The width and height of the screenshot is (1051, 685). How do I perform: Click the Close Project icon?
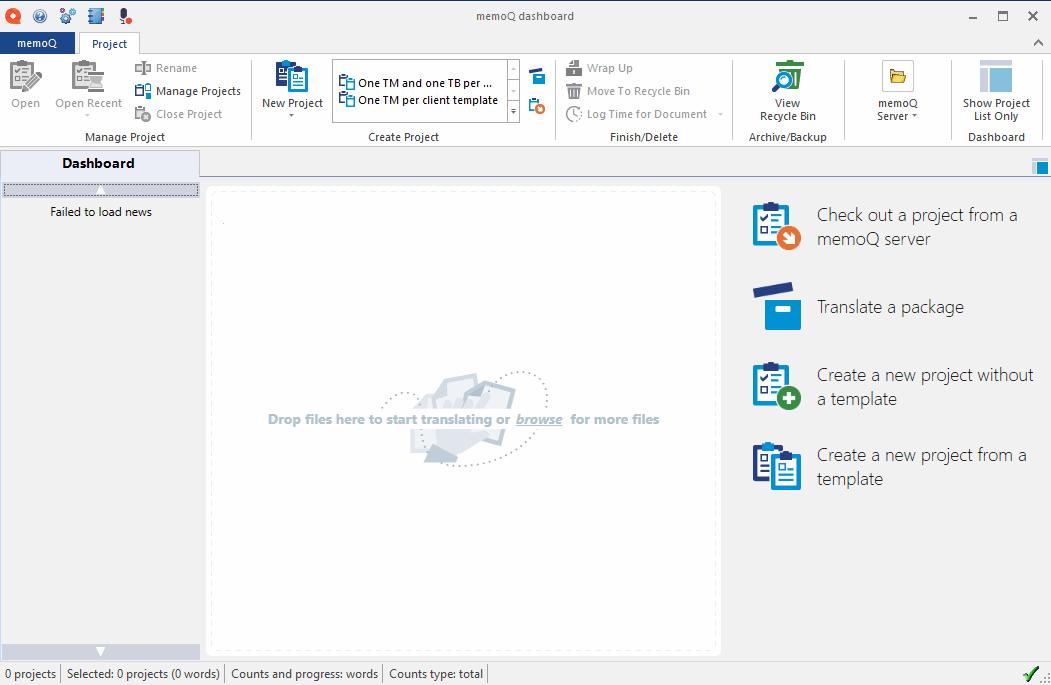tap(143, 114)
